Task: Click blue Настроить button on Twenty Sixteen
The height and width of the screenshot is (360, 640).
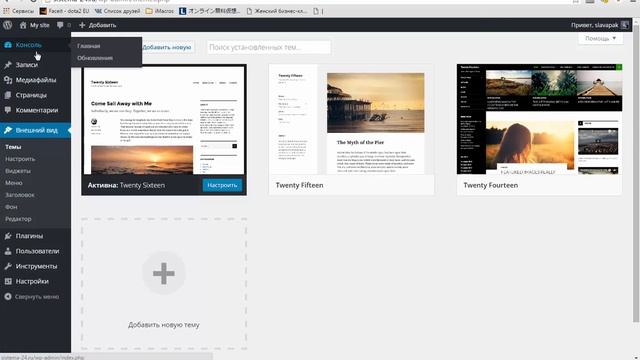Action: point(222,185)
